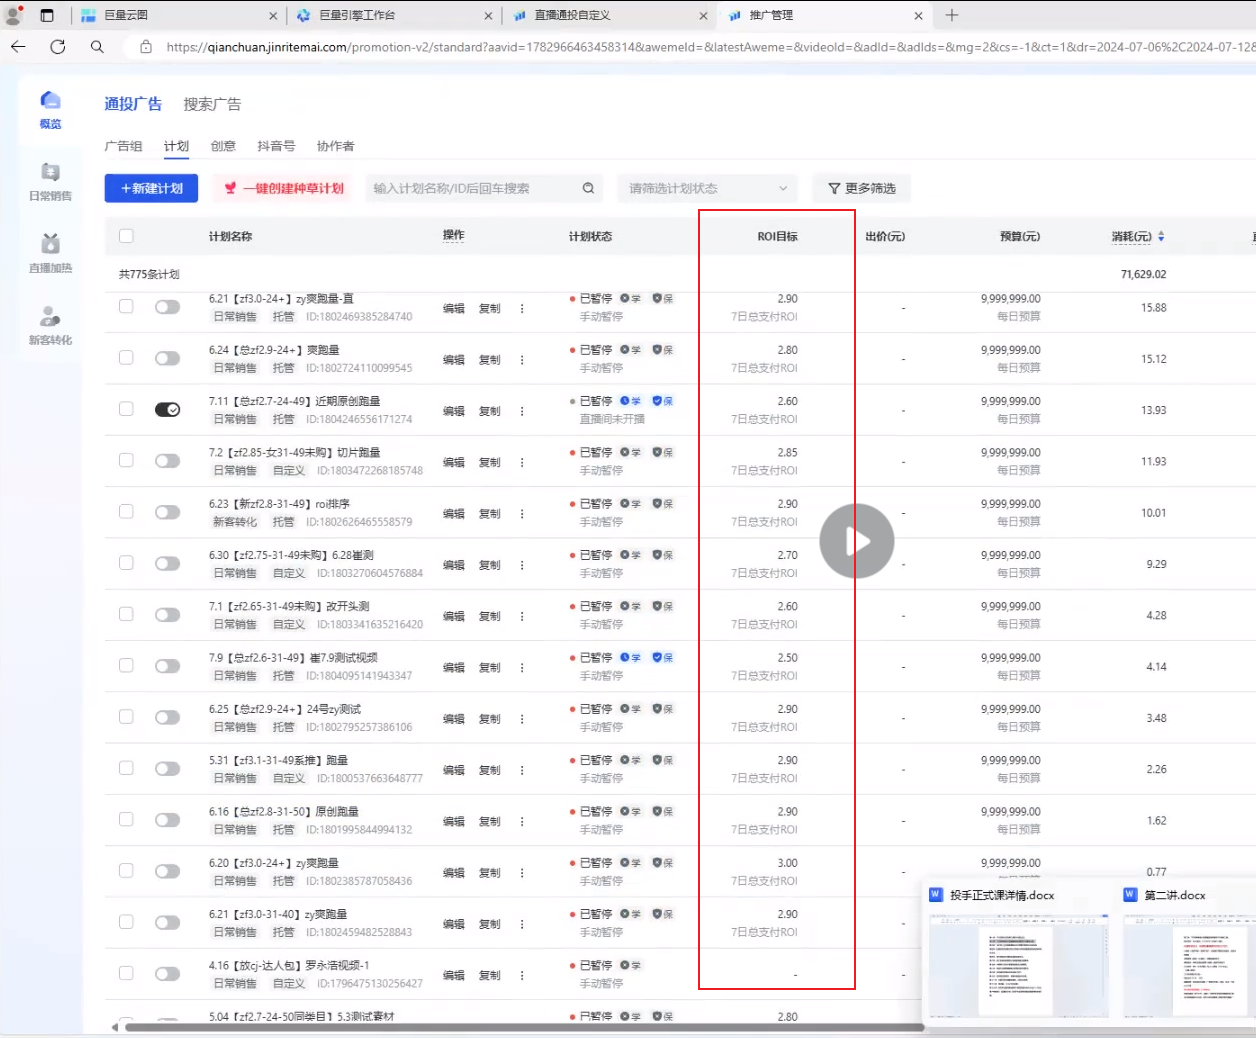
Task: Click 编辑 for the 7.2 切片跑量 plan
Action: coord(454,463)
